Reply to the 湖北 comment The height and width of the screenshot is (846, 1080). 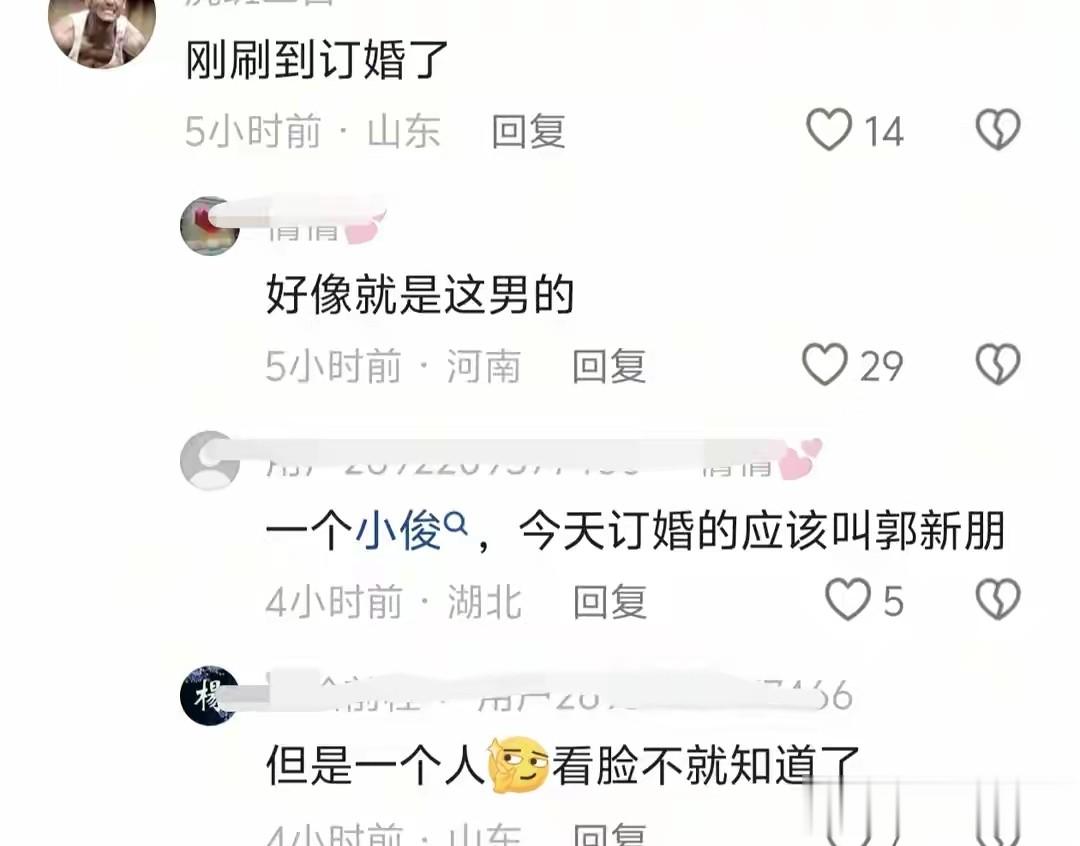tap(610, 601)
